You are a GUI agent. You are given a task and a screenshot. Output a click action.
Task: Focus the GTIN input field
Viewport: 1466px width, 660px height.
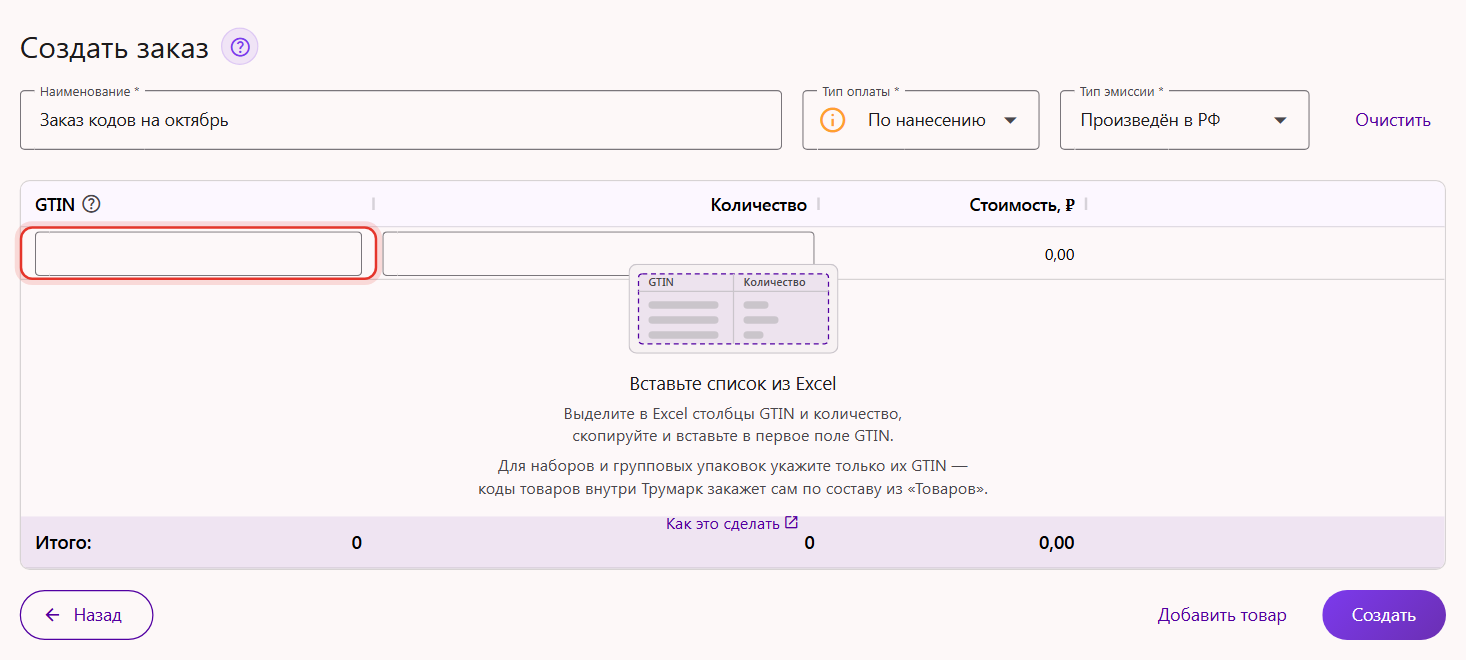coord(198,254)
